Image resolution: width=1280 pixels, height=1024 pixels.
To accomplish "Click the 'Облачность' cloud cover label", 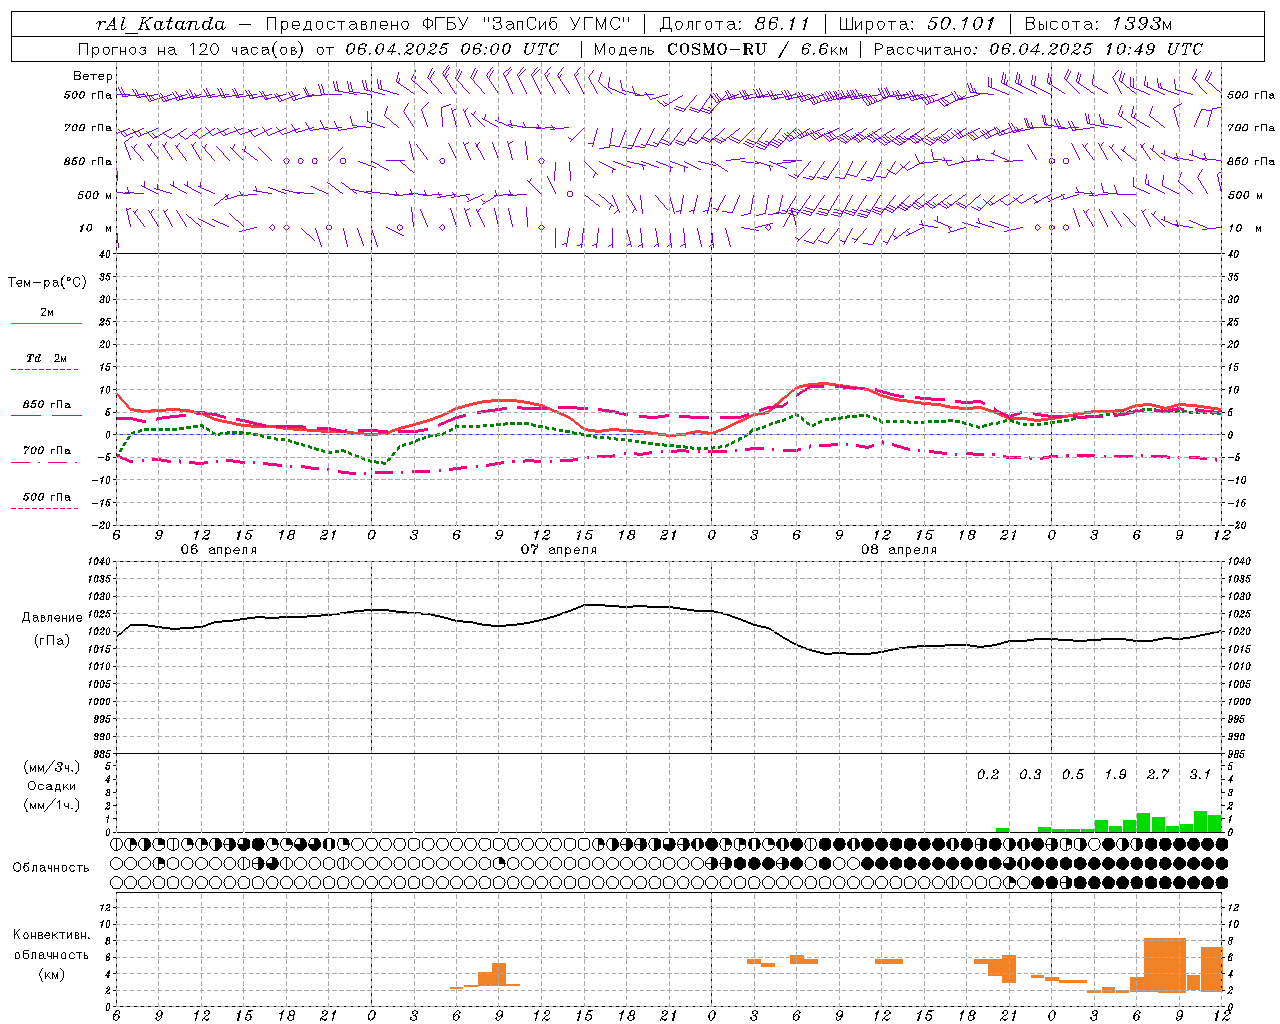I will tap(51, 868).
